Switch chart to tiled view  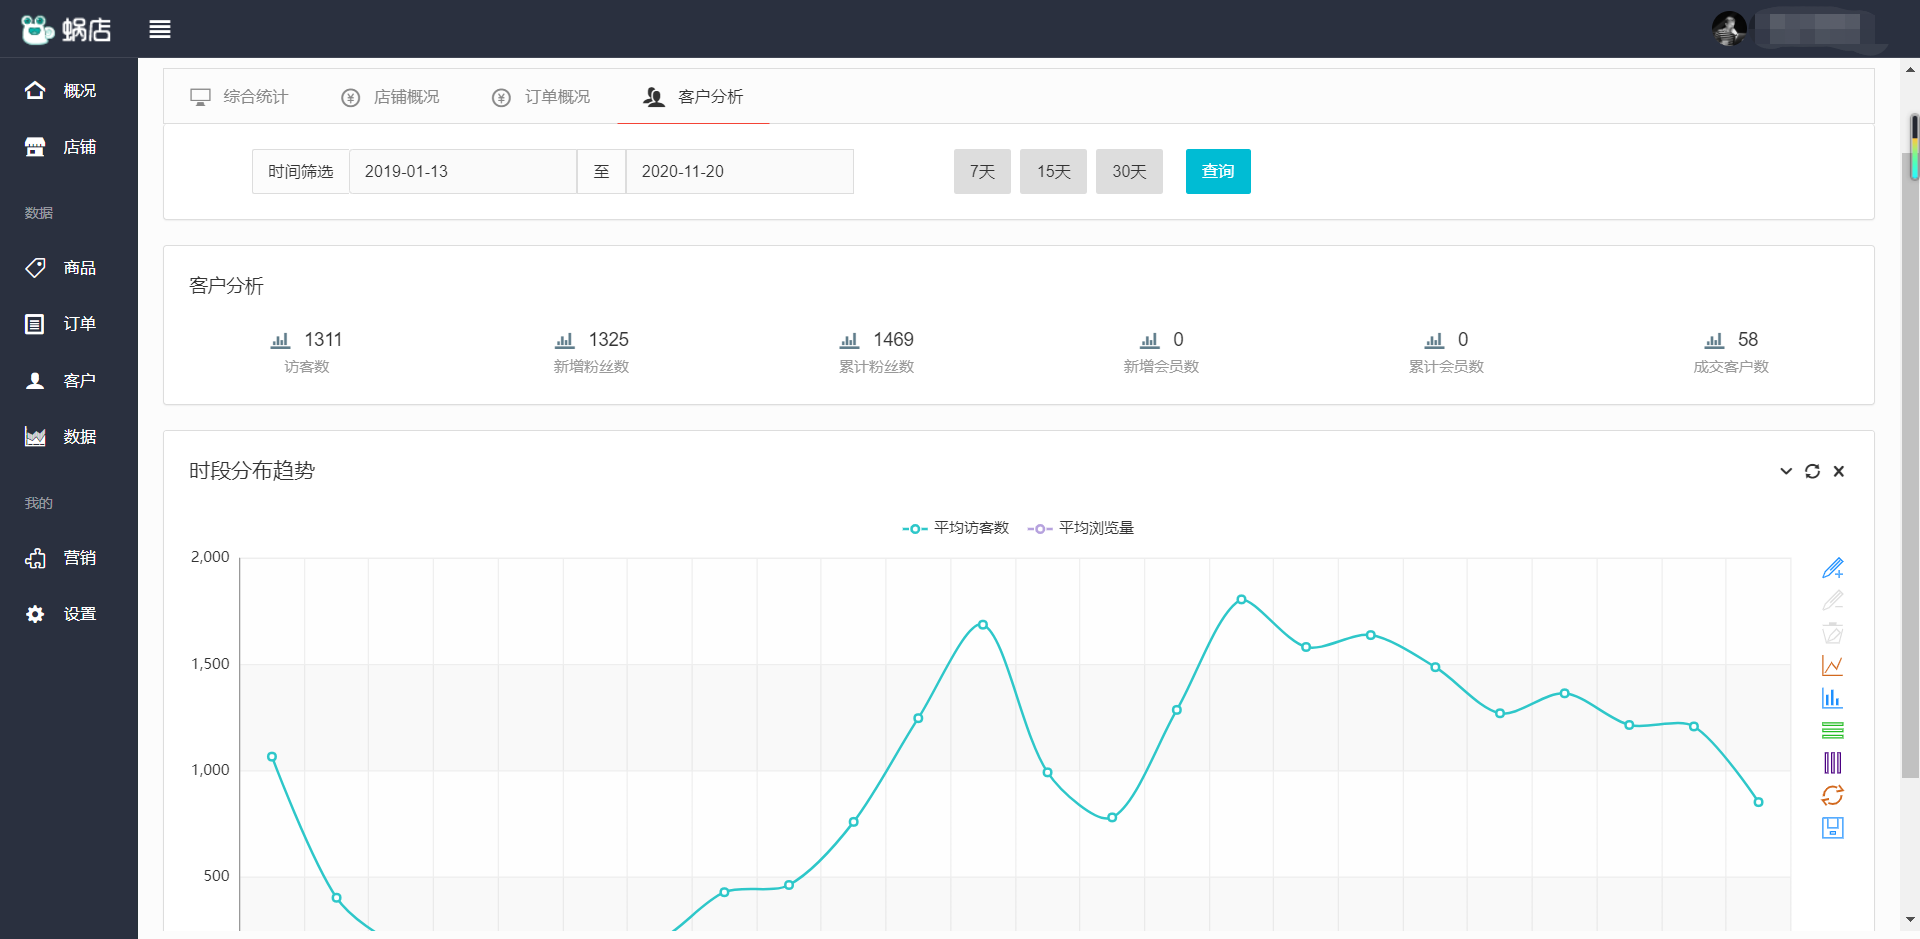(1832, 763)
